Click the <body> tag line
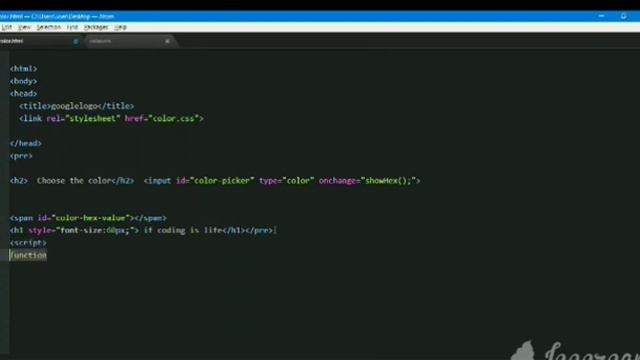The height and width of the screenshot is (360, 640). point(23,81)
